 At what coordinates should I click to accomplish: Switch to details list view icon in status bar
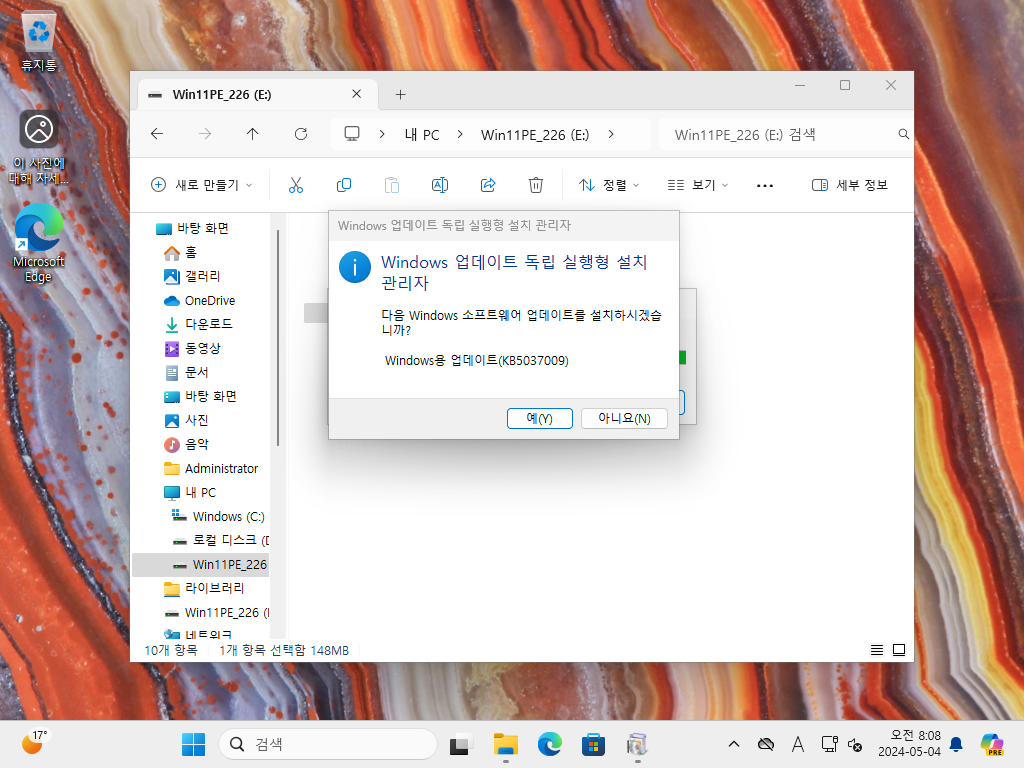click(x=877, y=650)
